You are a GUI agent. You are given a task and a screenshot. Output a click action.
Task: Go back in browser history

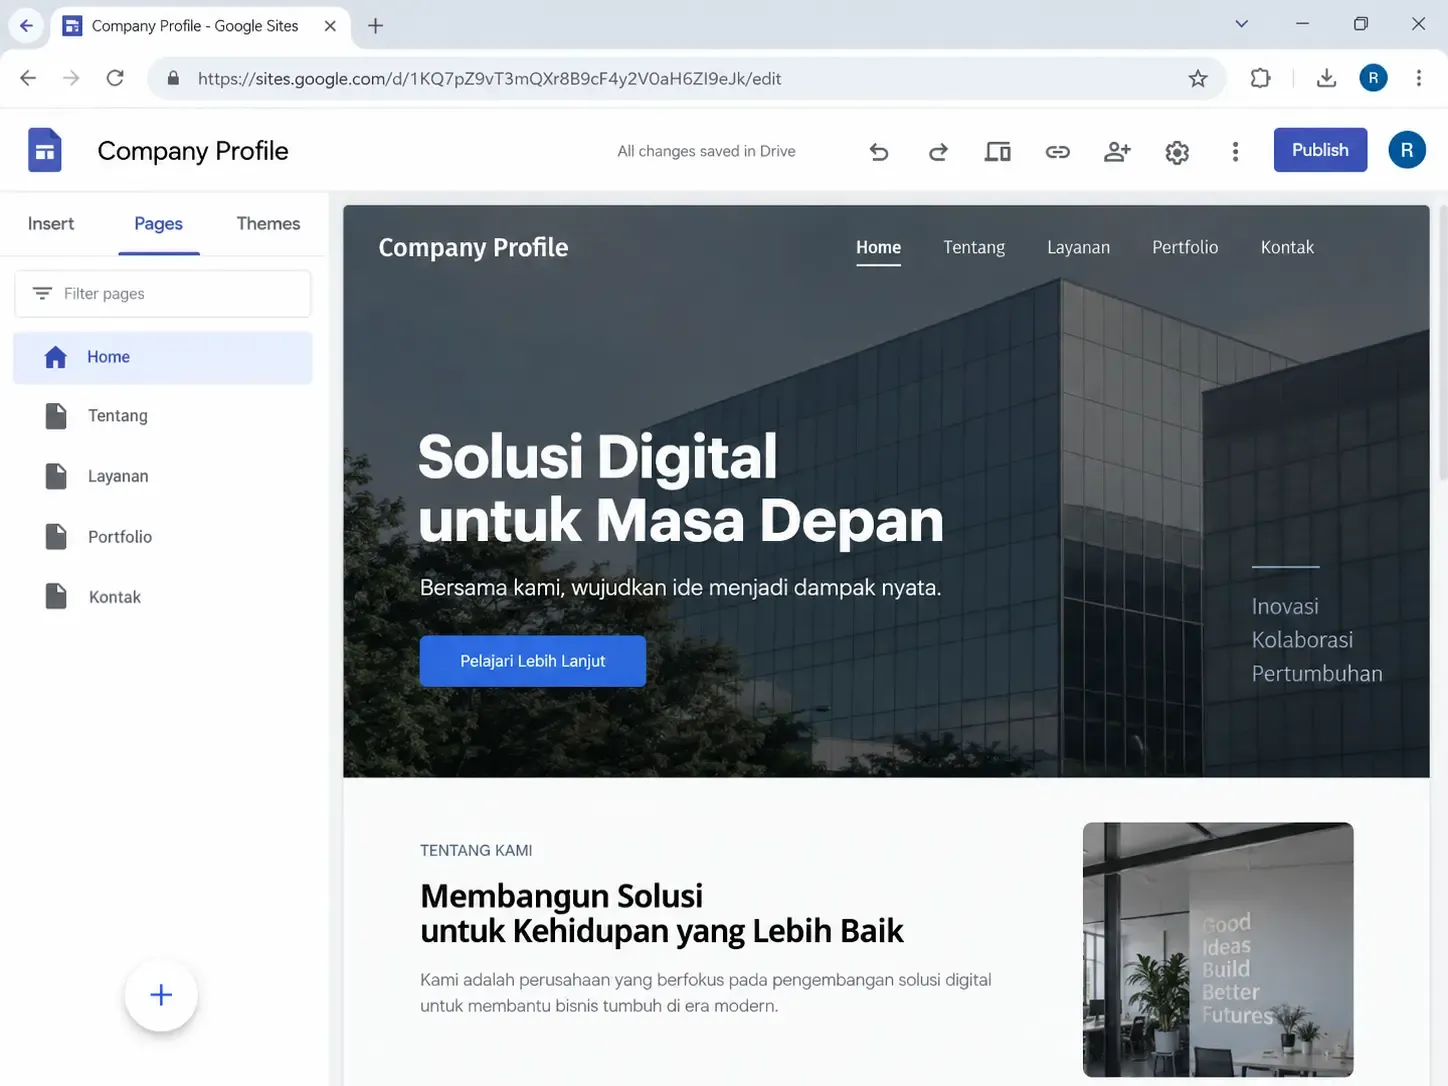pos(28,78)
